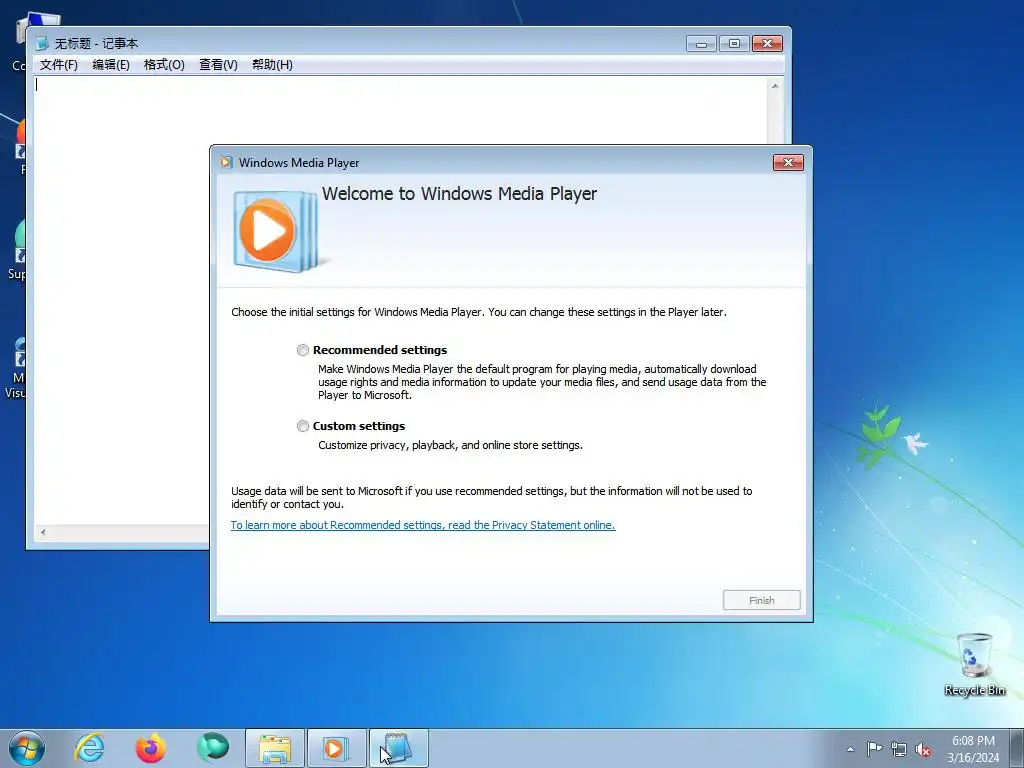The height and width of the screenshot is (768, 1024).
Task: Open the 格式(O) menu in Notepad
Action: click(x=164, y=65)
